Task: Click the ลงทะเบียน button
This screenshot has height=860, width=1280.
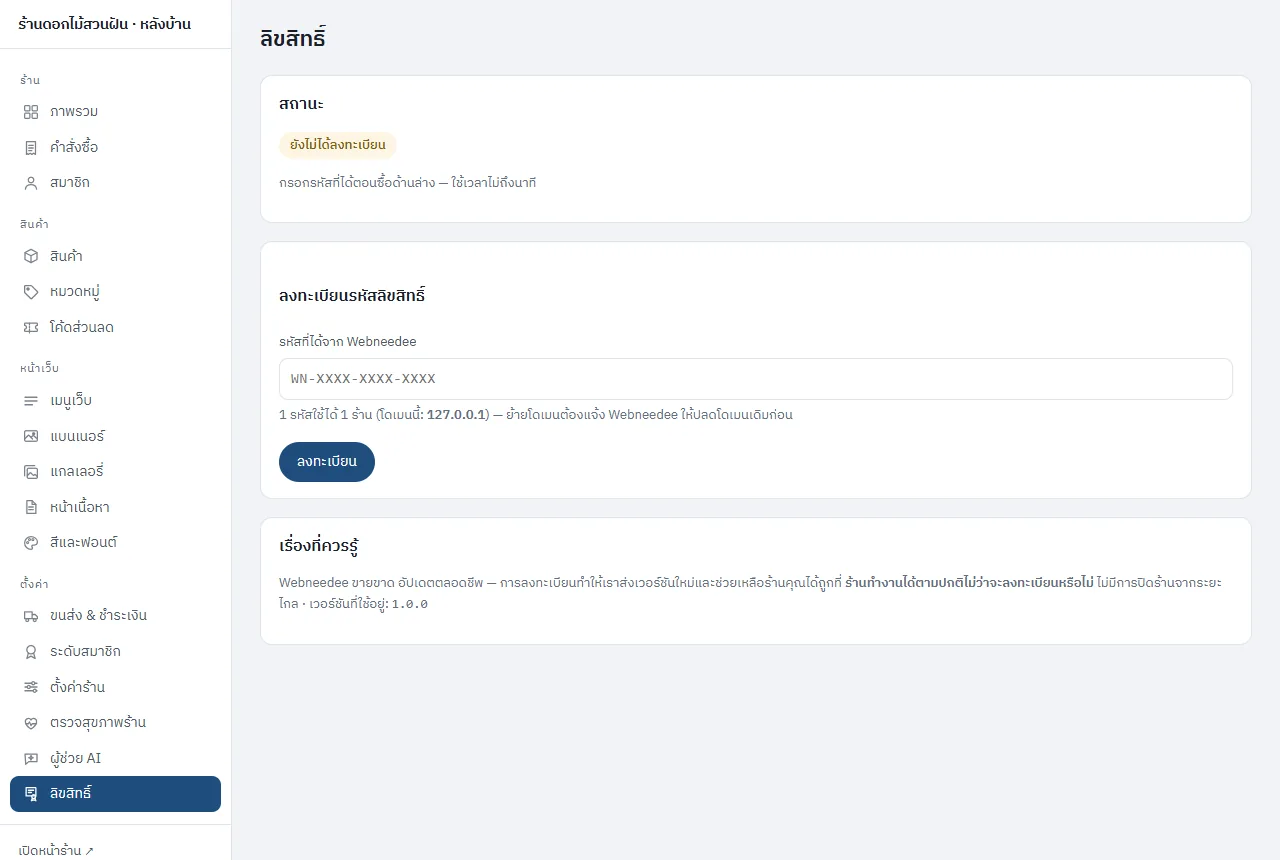Action: 327,462
